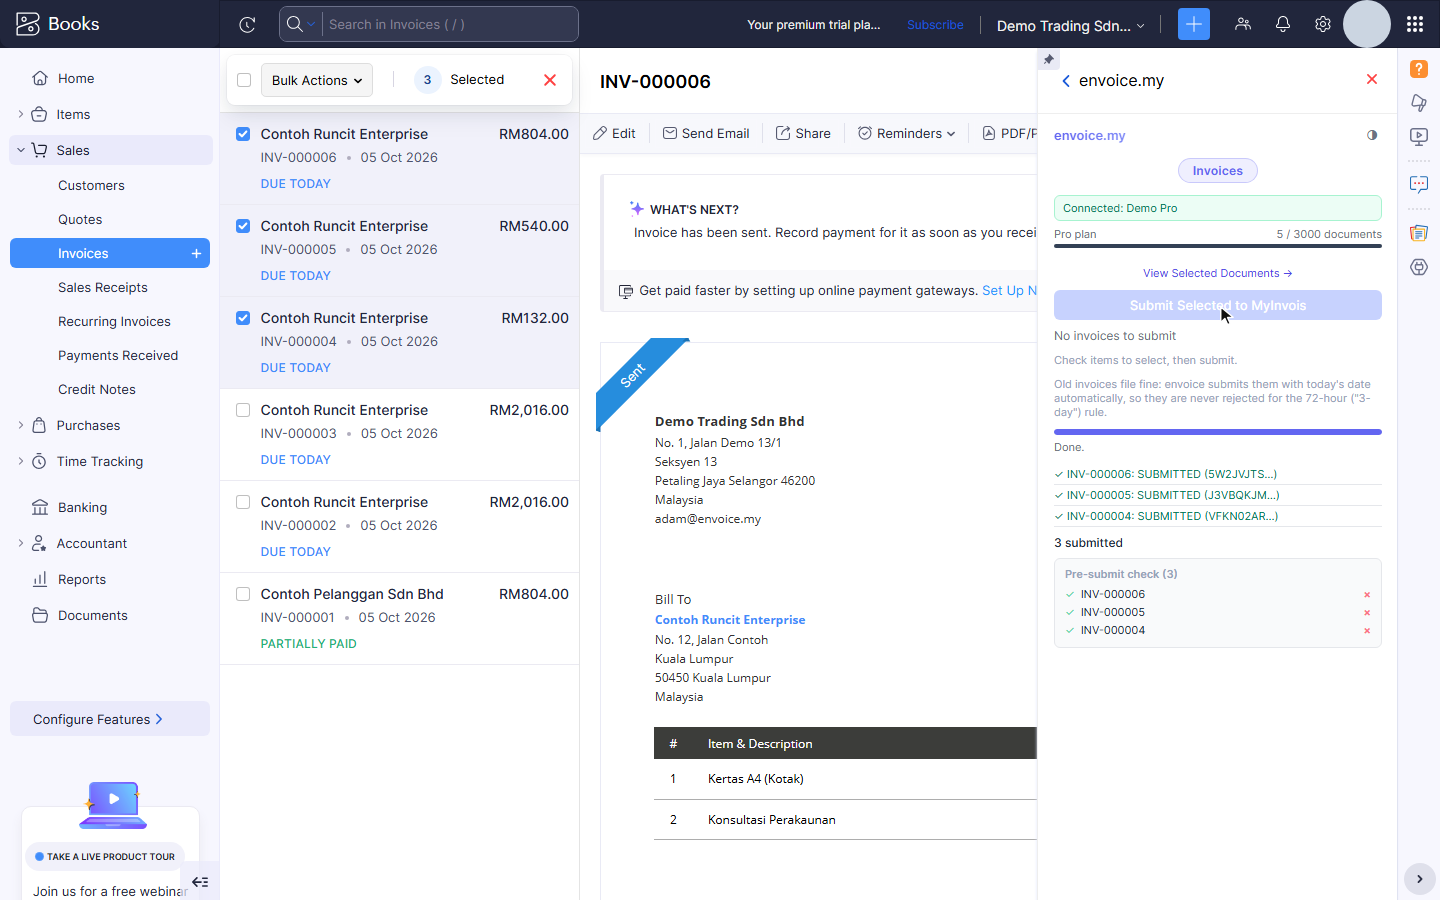Open the orange help question icon

1419,68
